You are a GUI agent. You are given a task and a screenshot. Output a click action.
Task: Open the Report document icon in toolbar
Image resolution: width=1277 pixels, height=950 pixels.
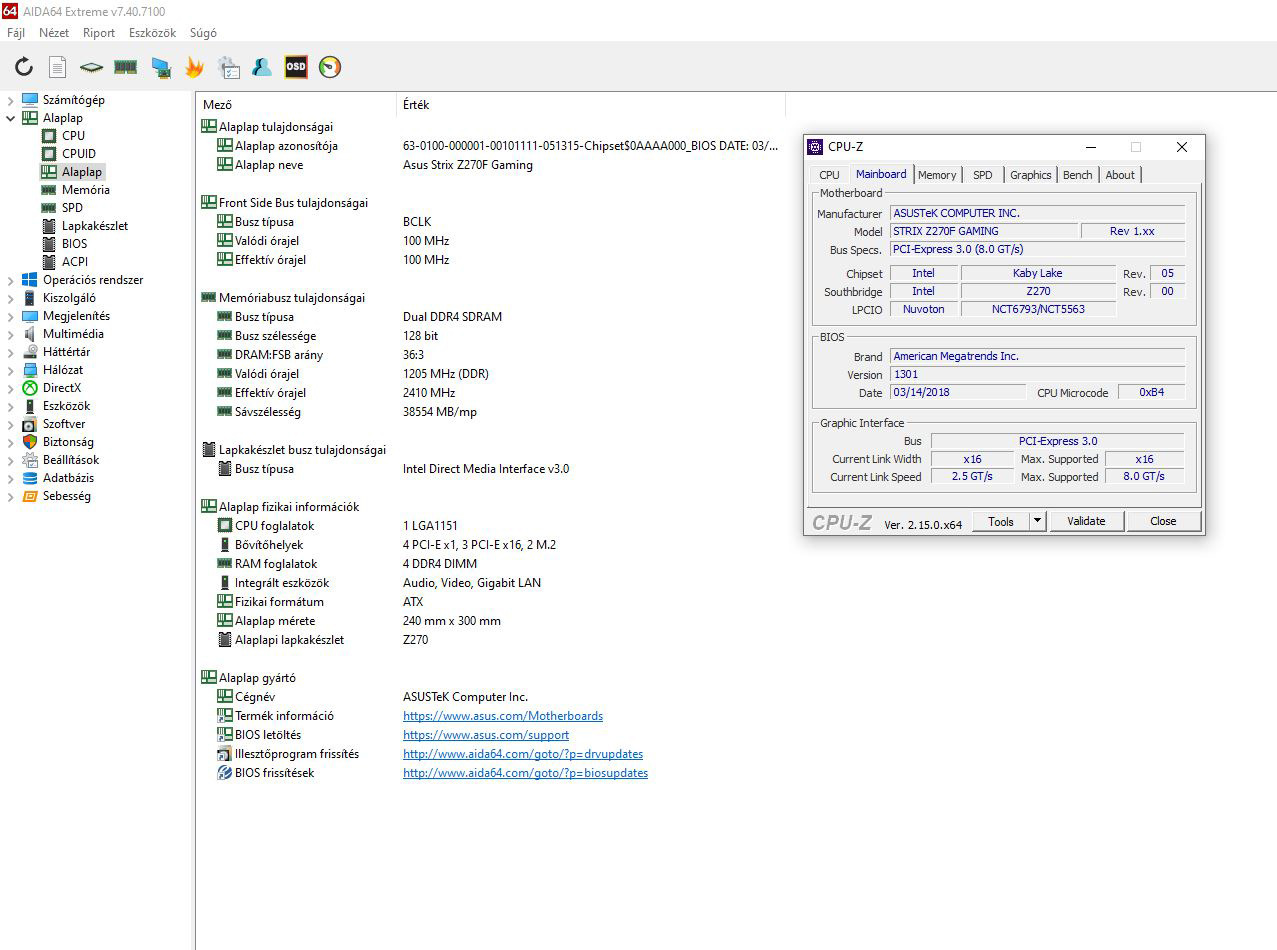(58, 67)
